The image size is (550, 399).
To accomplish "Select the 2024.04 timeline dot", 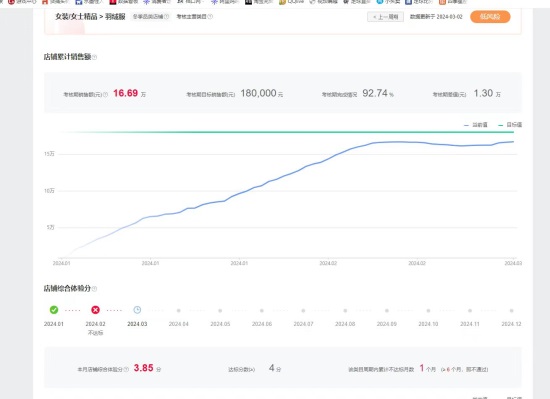I will [x=179, y=311].
